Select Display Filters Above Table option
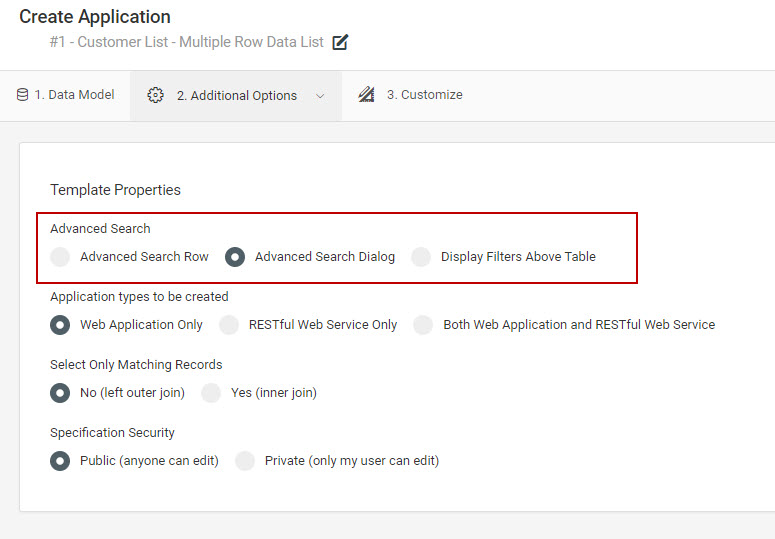 pyautogui.click(x=421, y=257)
